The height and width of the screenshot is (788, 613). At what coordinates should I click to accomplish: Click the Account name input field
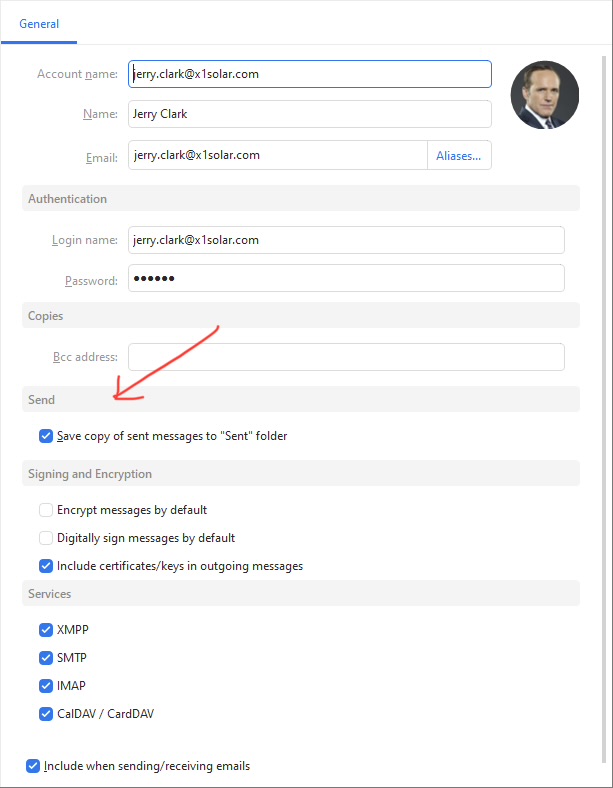tap(309, 74)
